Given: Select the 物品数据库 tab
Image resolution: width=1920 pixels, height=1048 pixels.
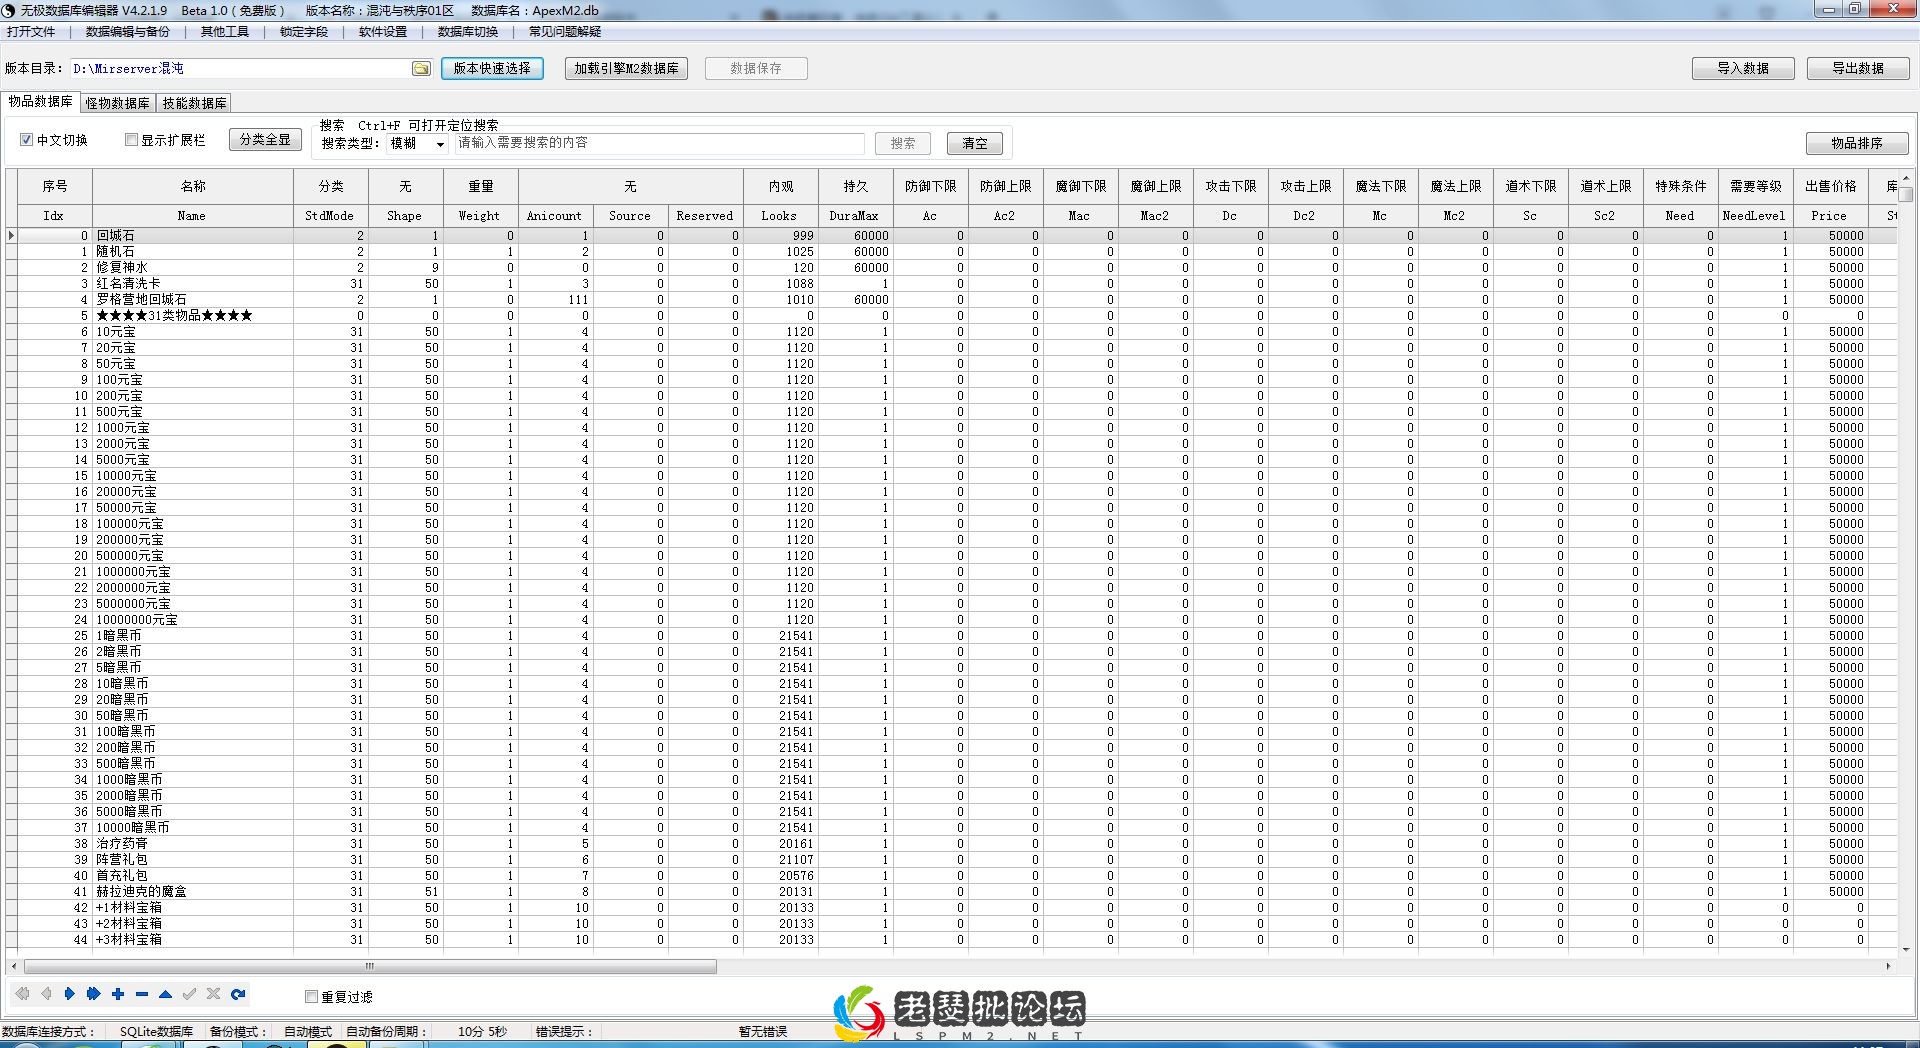Looking at the screenshot, I should pos(41,102).
